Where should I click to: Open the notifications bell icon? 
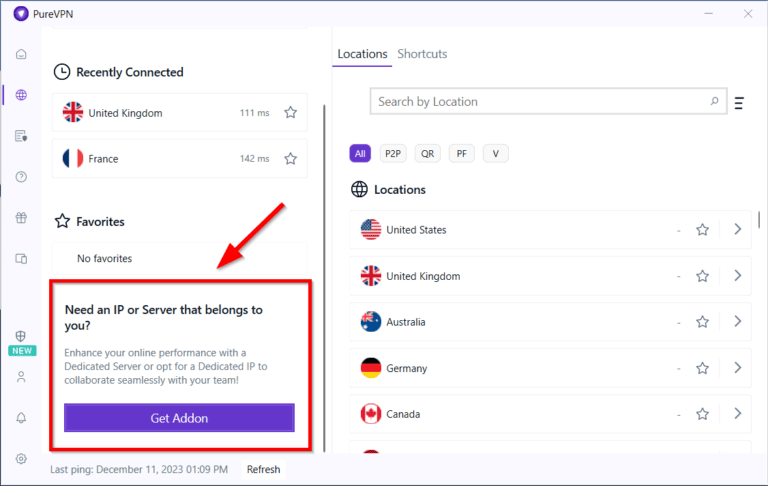[x=21, y=417]
